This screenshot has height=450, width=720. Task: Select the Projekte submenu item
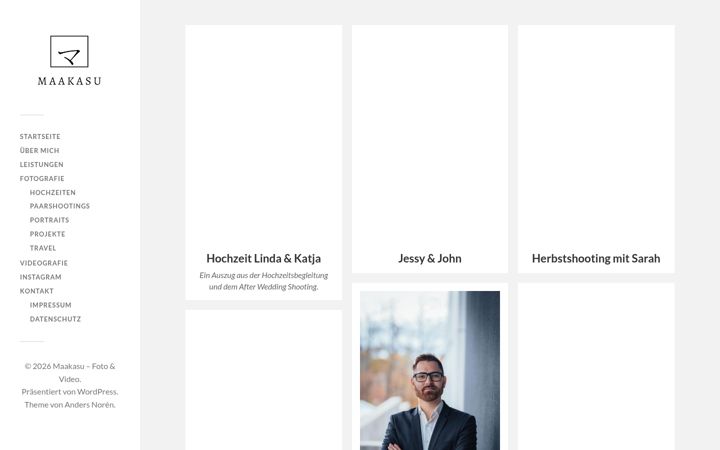pyautogui.click(x=48, y=234)
